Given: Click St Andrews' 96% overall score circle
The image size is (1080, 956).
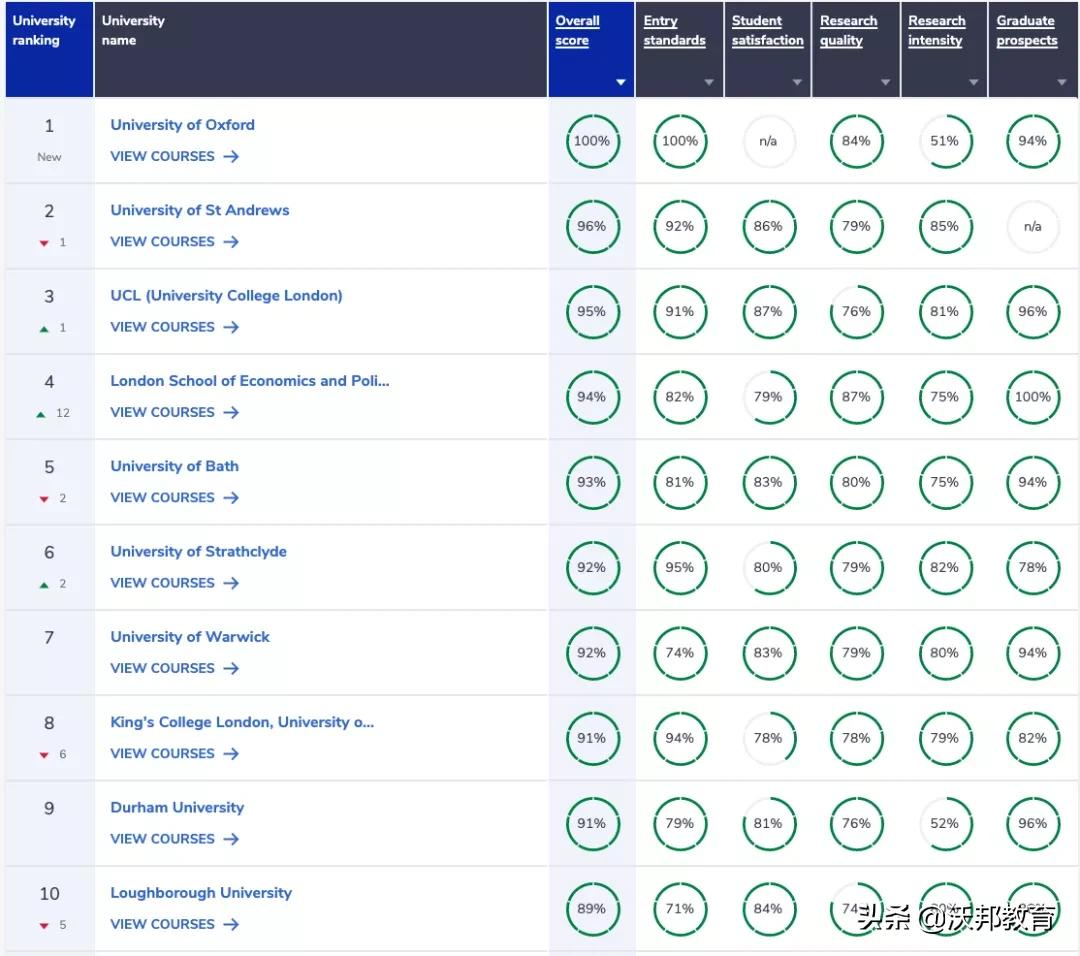Looking at the screenshot, I should 592,227.
